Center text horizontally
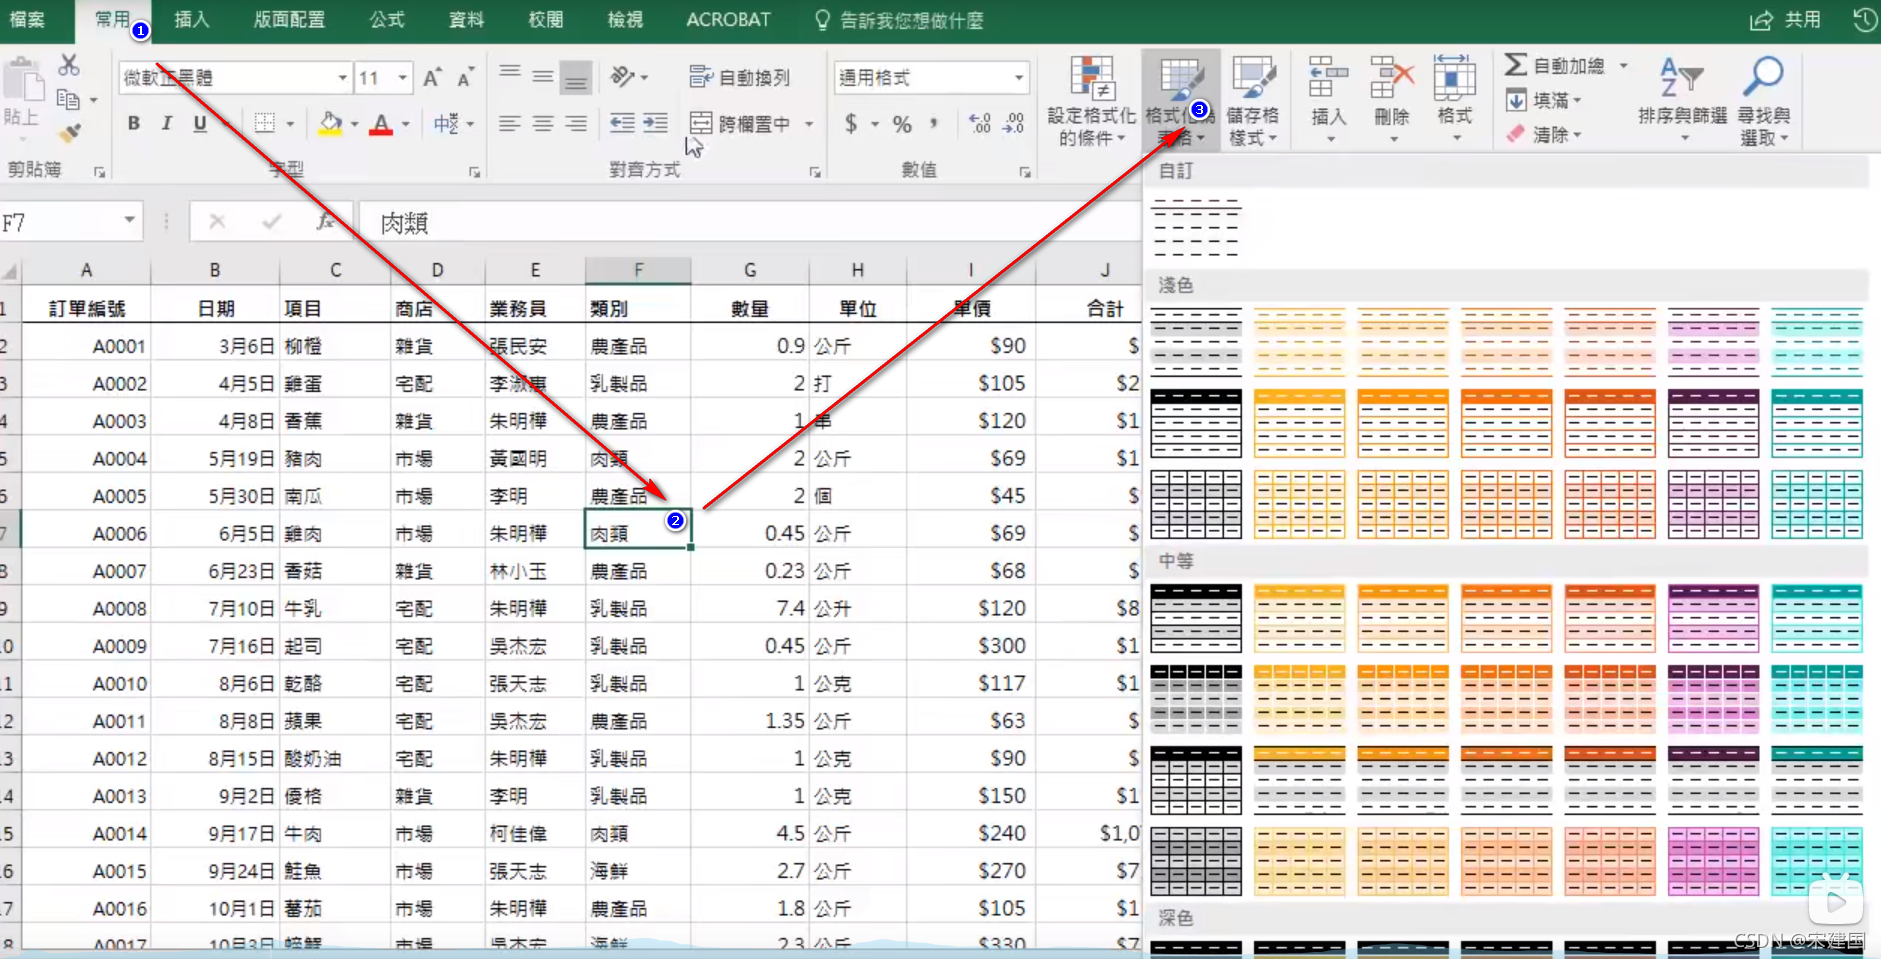The image size is (1881, 959). coord(543,123)
